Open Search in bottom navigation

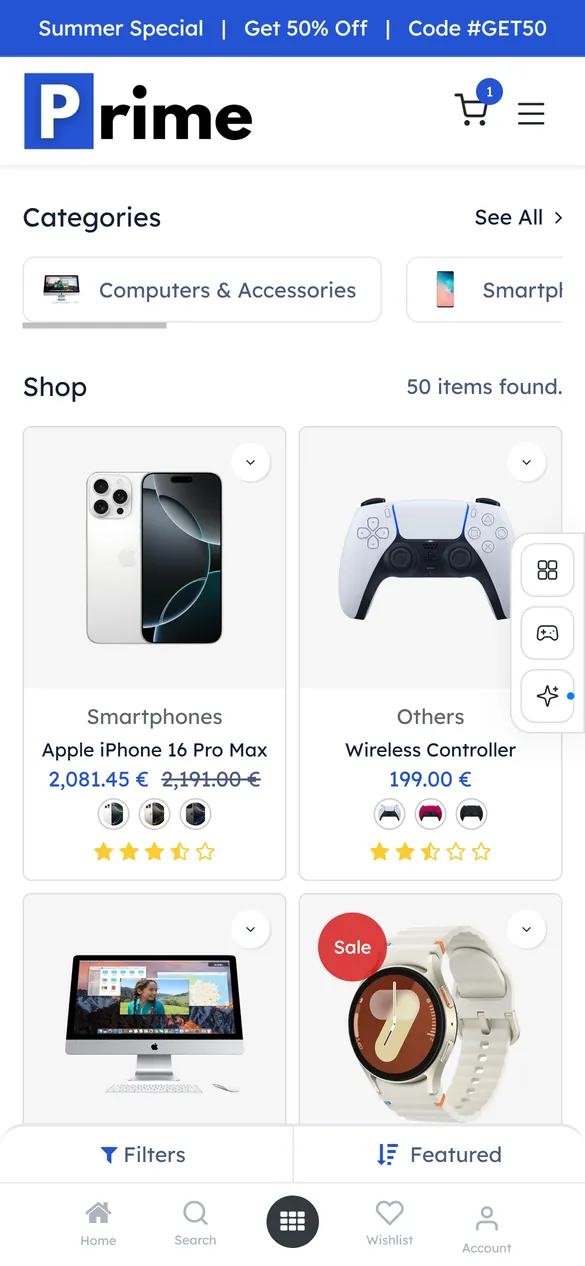point(195,1223)
